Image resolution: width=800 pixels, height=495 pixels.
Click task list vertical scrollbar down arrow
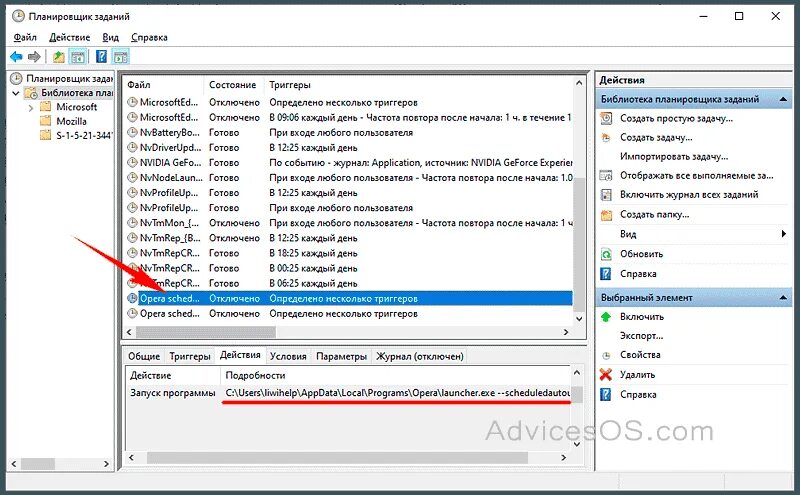[579, 318]
